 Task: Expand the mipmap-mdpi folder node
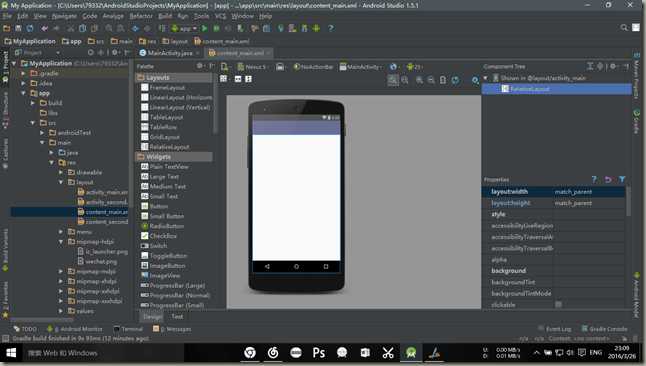click(x=61, y=272)
